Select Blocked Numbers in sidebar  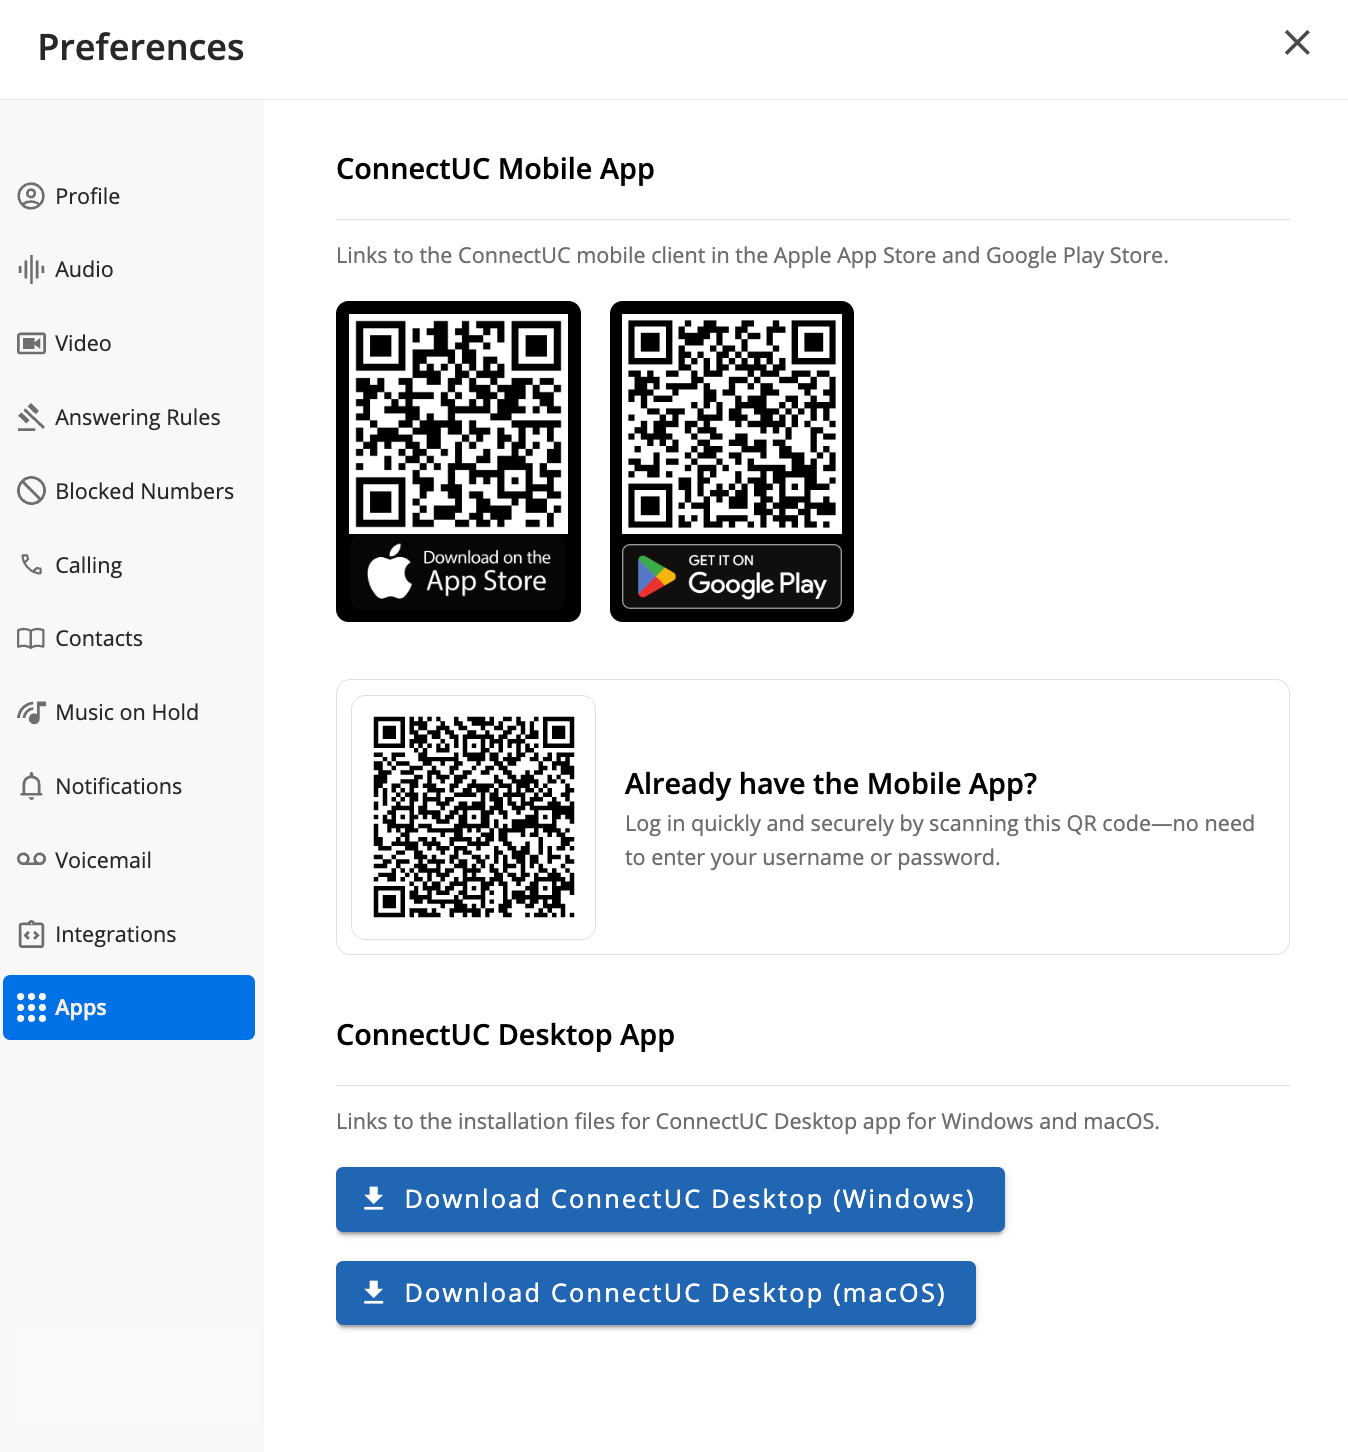[x=129, y=491]
